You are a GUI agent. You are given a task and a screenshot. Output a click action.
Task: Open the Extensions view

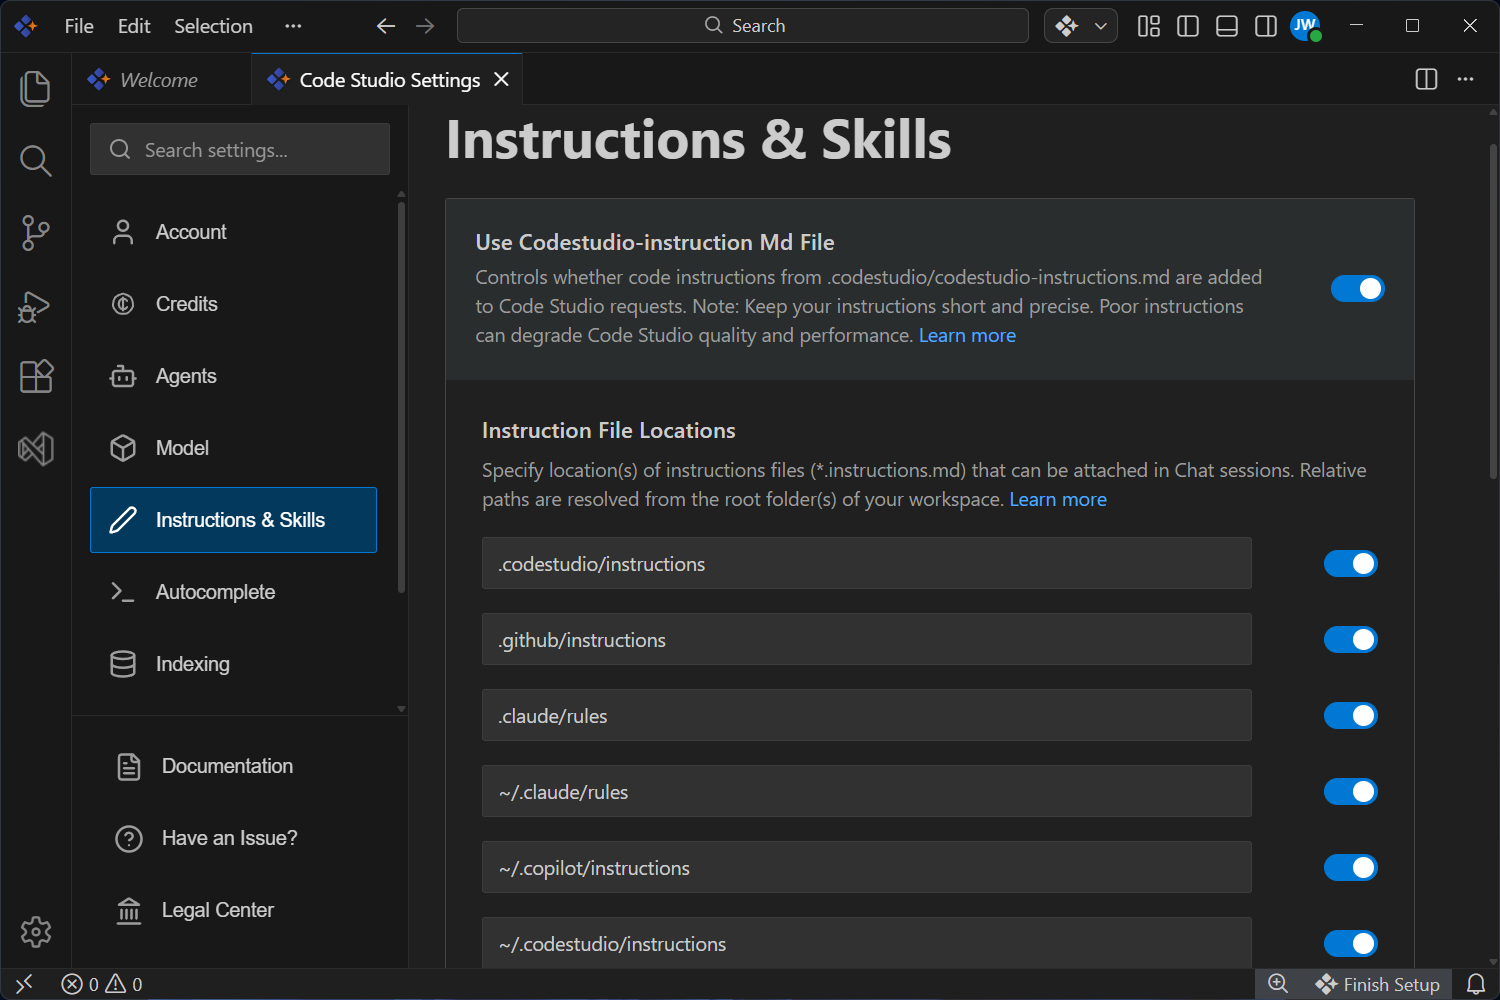pos(35,377)
